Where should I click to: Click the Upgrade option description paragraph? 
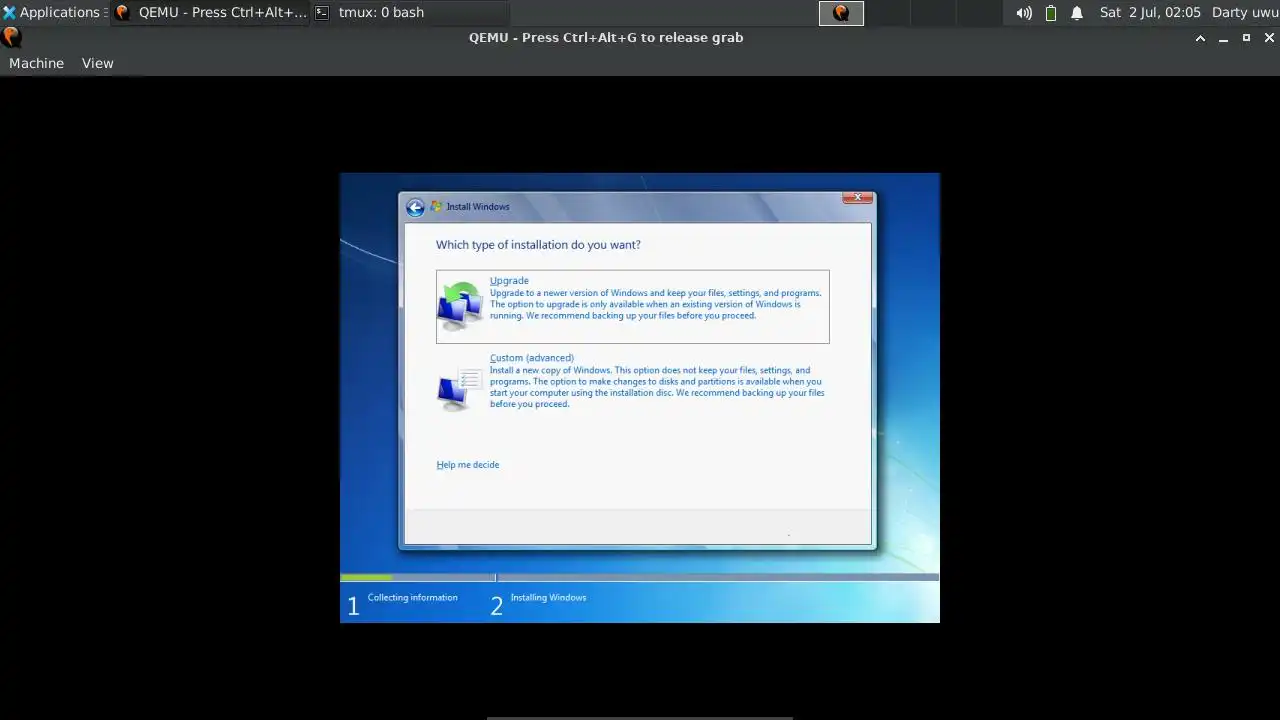tap(656, 304)
